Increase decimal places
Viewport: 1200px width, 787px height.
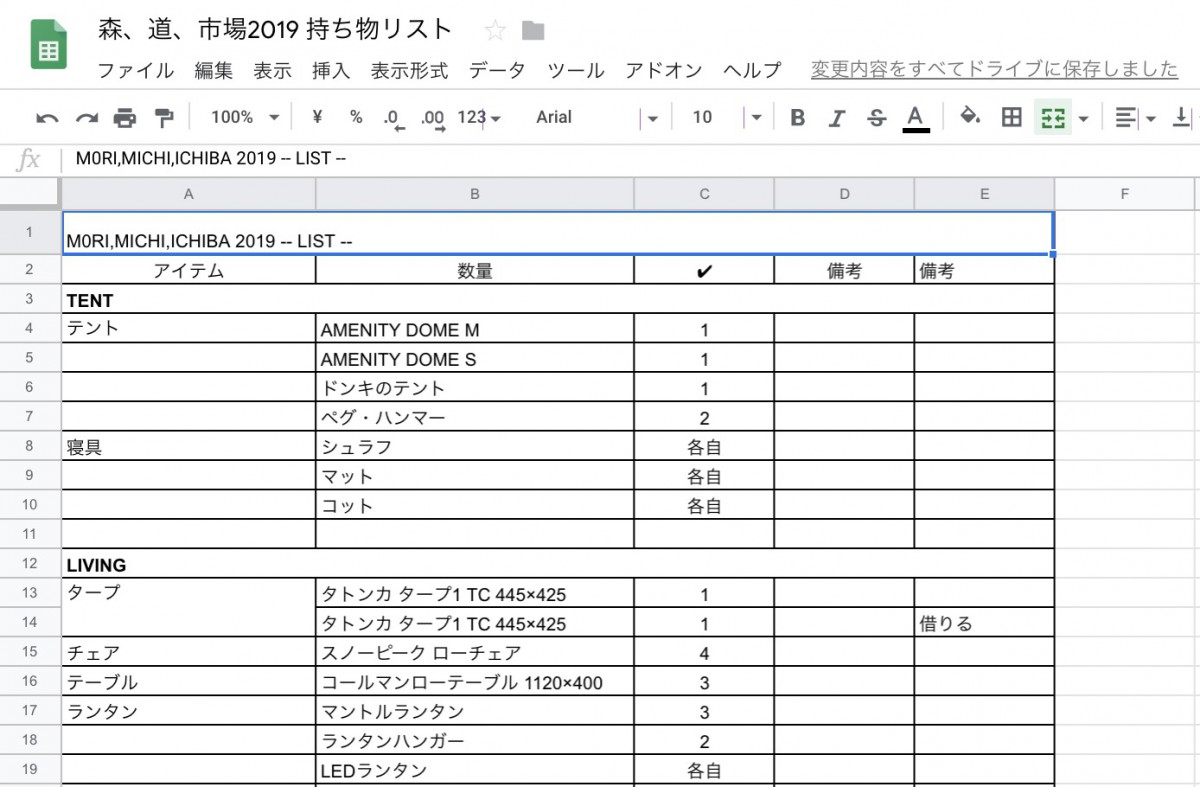[433, 119]
